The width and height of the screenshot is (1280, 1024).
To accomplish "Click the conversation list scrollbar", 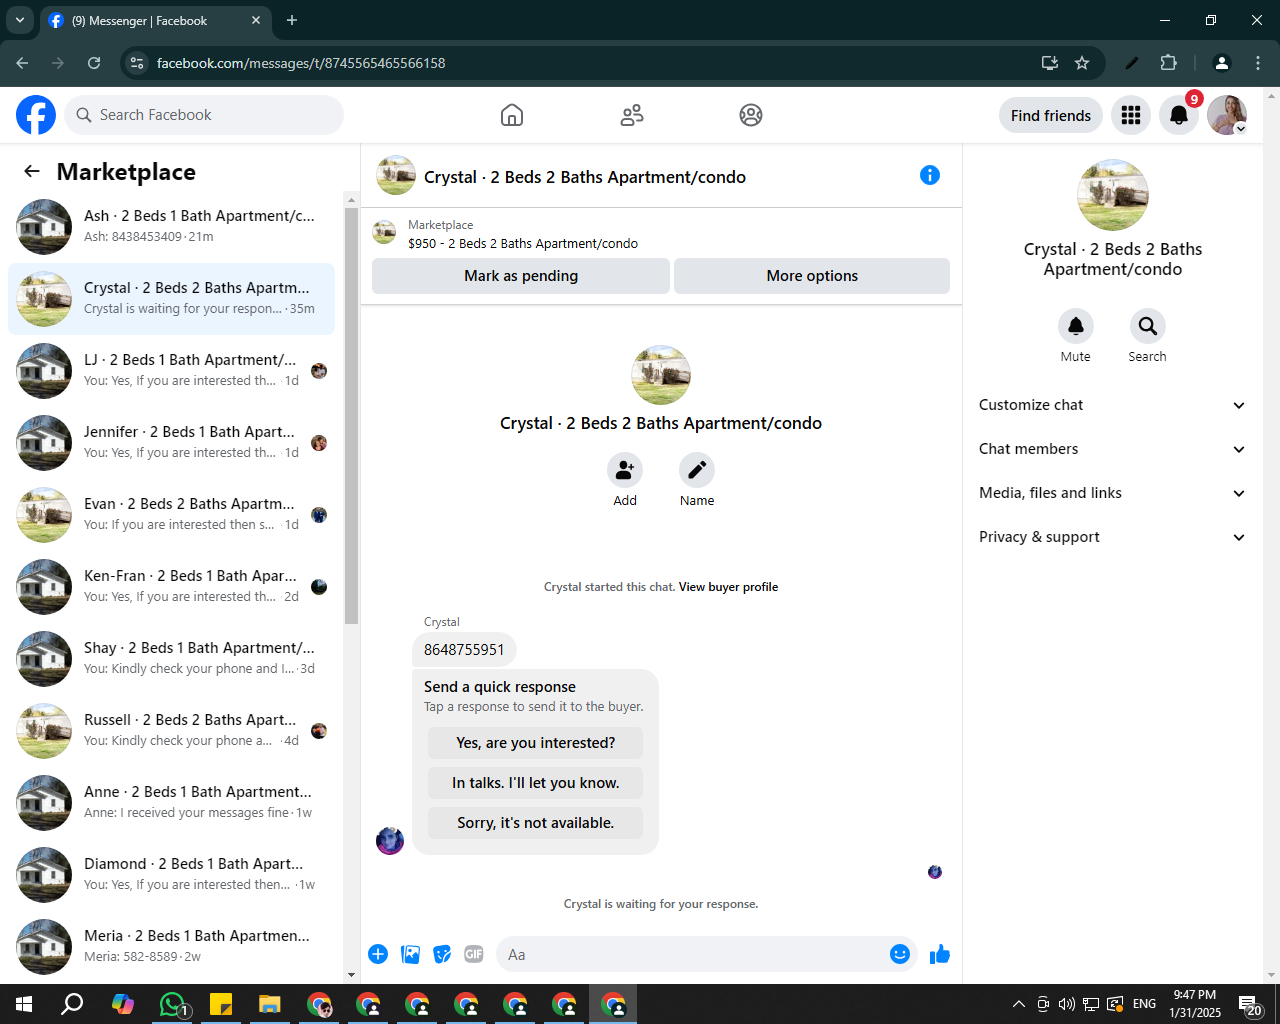I will coord(351,415).
